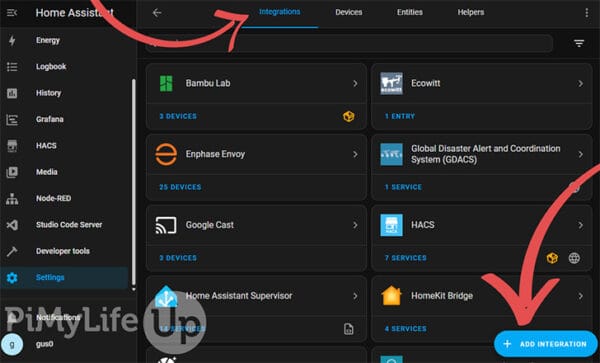Viewport: 600px width, 363px height.
Task: Open Bambu Lab 3 devices link
Action: pyautogui.click(x=178, y=116)
